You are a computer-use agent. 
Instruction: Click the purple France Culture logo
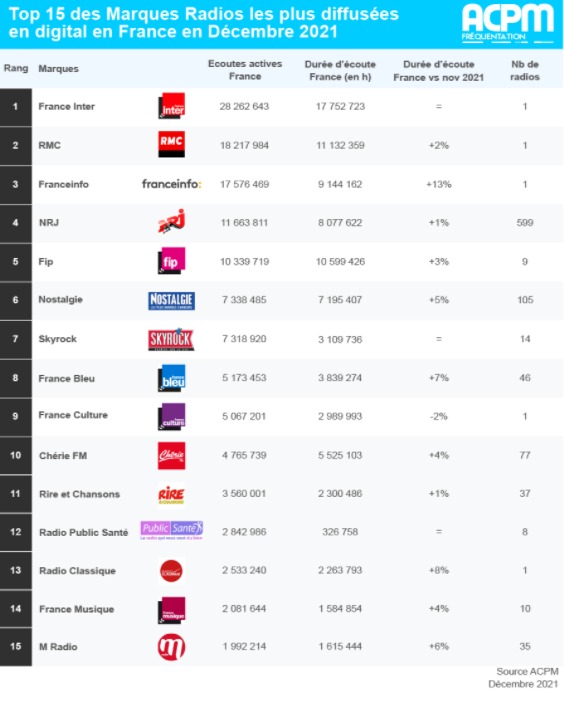click(x=171, y=417)
